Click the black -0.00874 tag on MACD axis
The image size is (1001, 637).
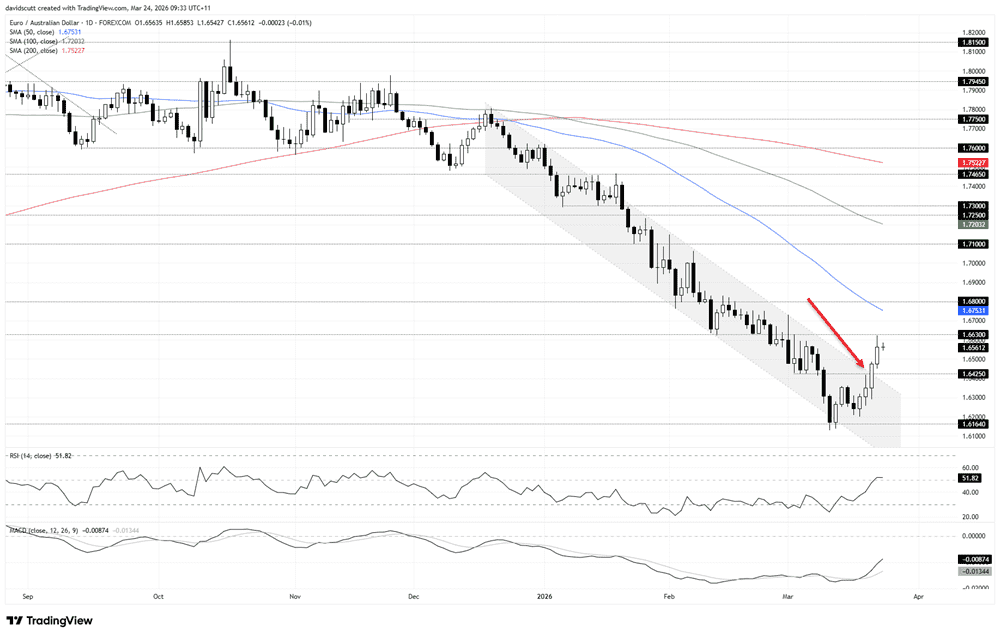tap(974, 559)
